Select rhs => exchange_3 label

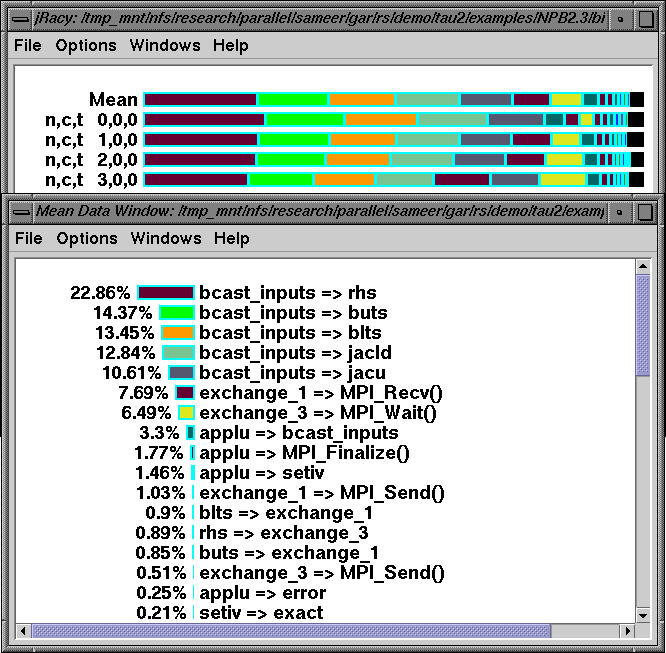pos(284,532)
